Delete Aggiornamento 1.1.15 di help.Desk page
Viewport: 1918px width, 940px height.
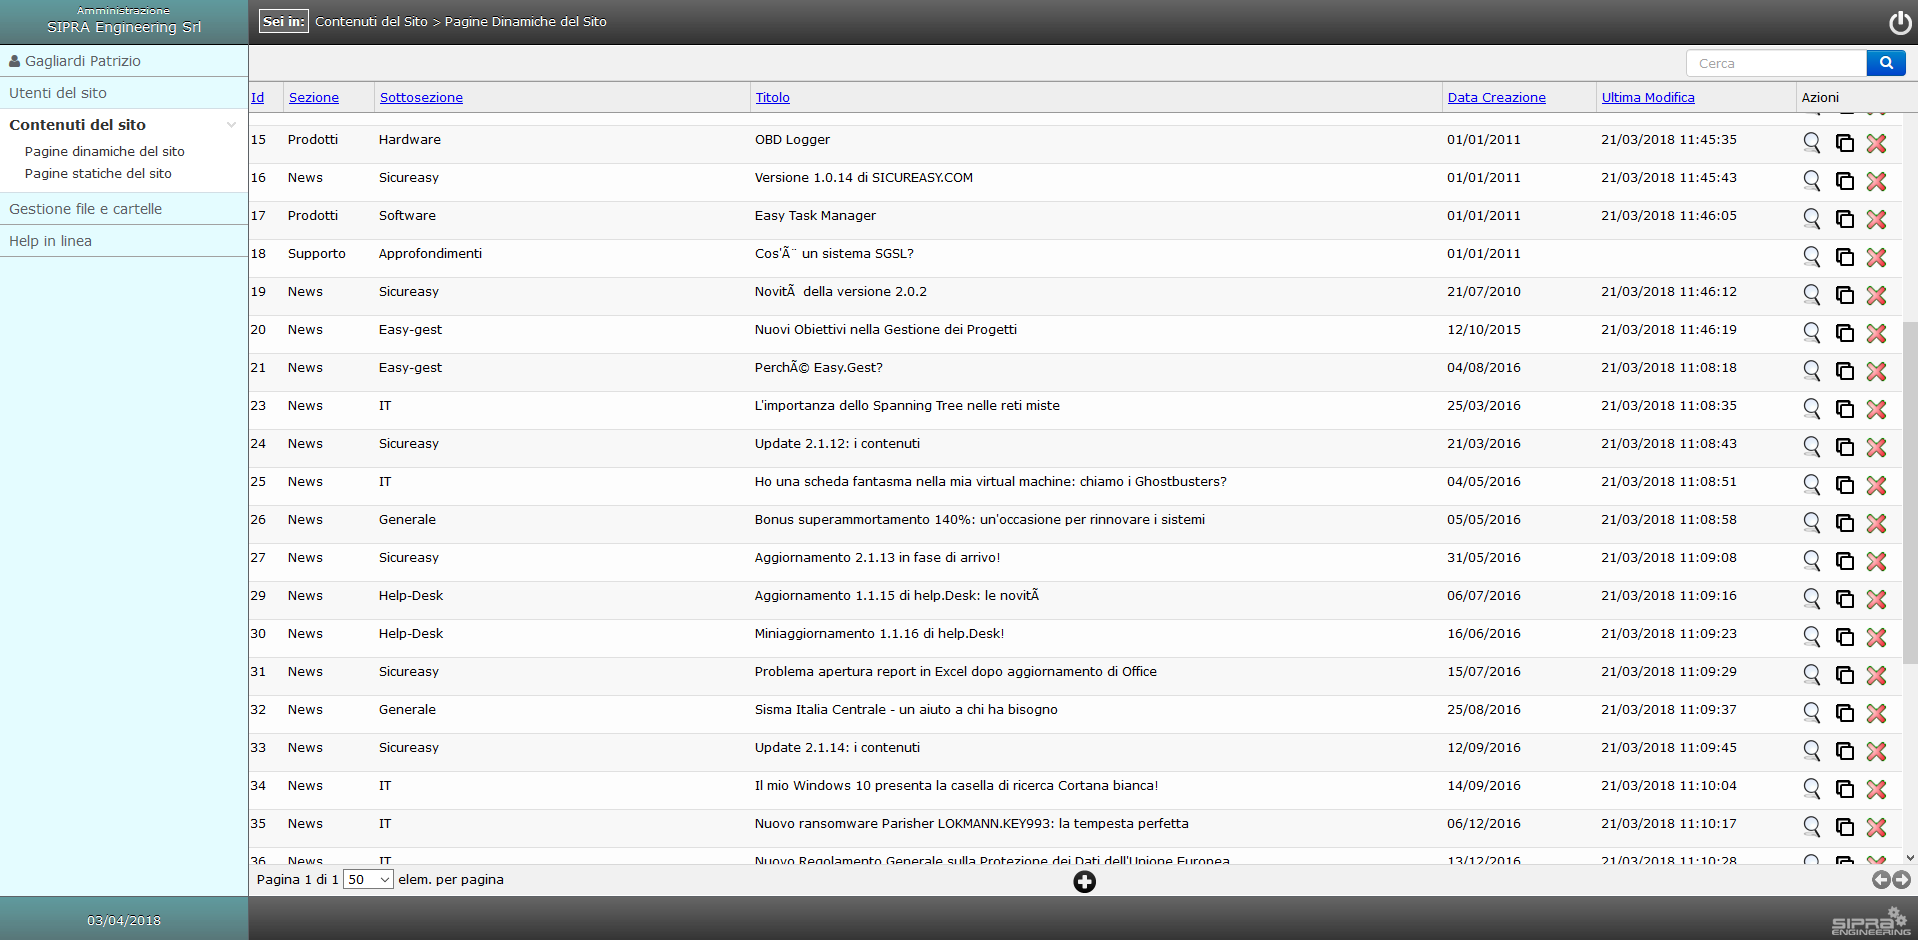pyautogui.click(x=1876, y=599)
